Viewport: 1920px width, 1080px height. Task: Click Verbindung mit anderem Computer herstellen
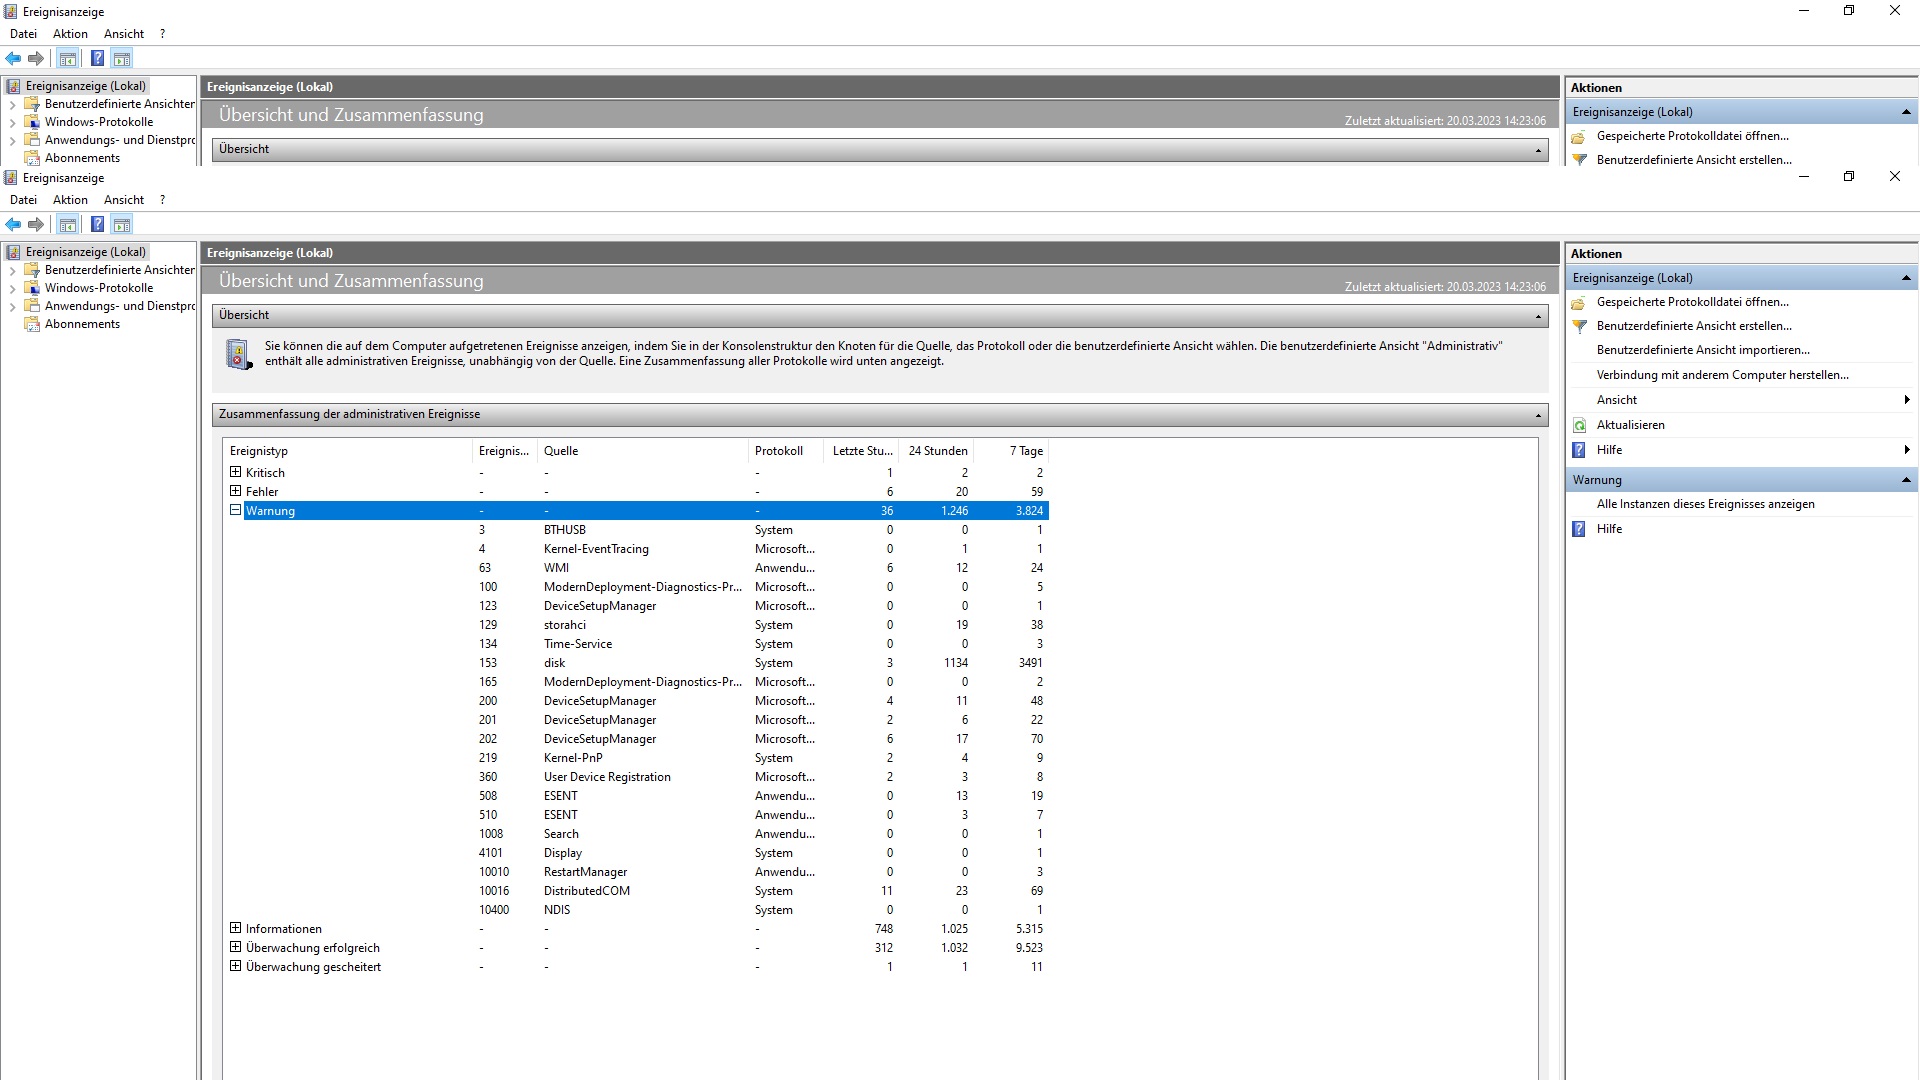coord(1722,375)
